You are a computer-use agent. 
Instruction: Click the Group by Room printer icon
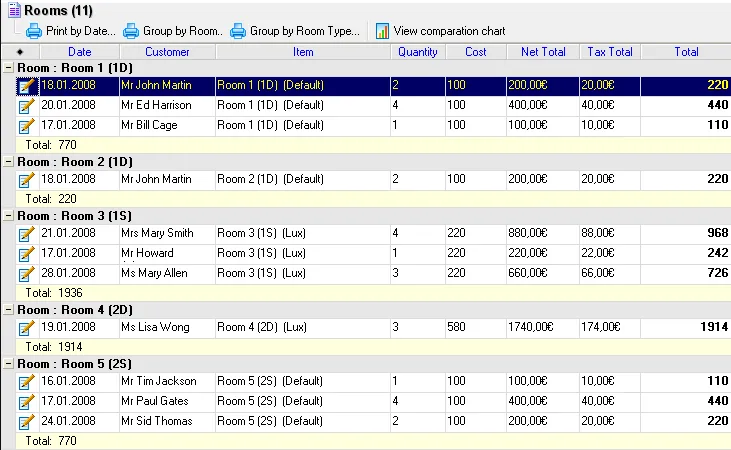pyautogui.click(x=131, y=31)
